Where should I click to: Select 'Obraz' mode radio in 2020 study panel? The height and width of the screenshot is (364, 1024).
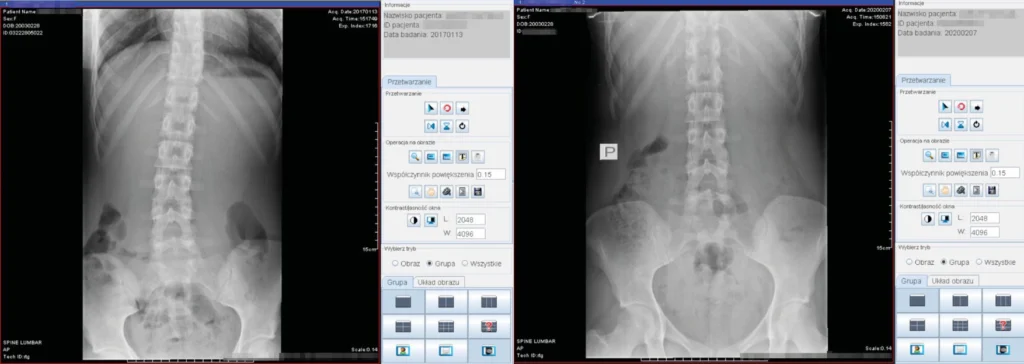pyautogui.click(x=910, y=261)
